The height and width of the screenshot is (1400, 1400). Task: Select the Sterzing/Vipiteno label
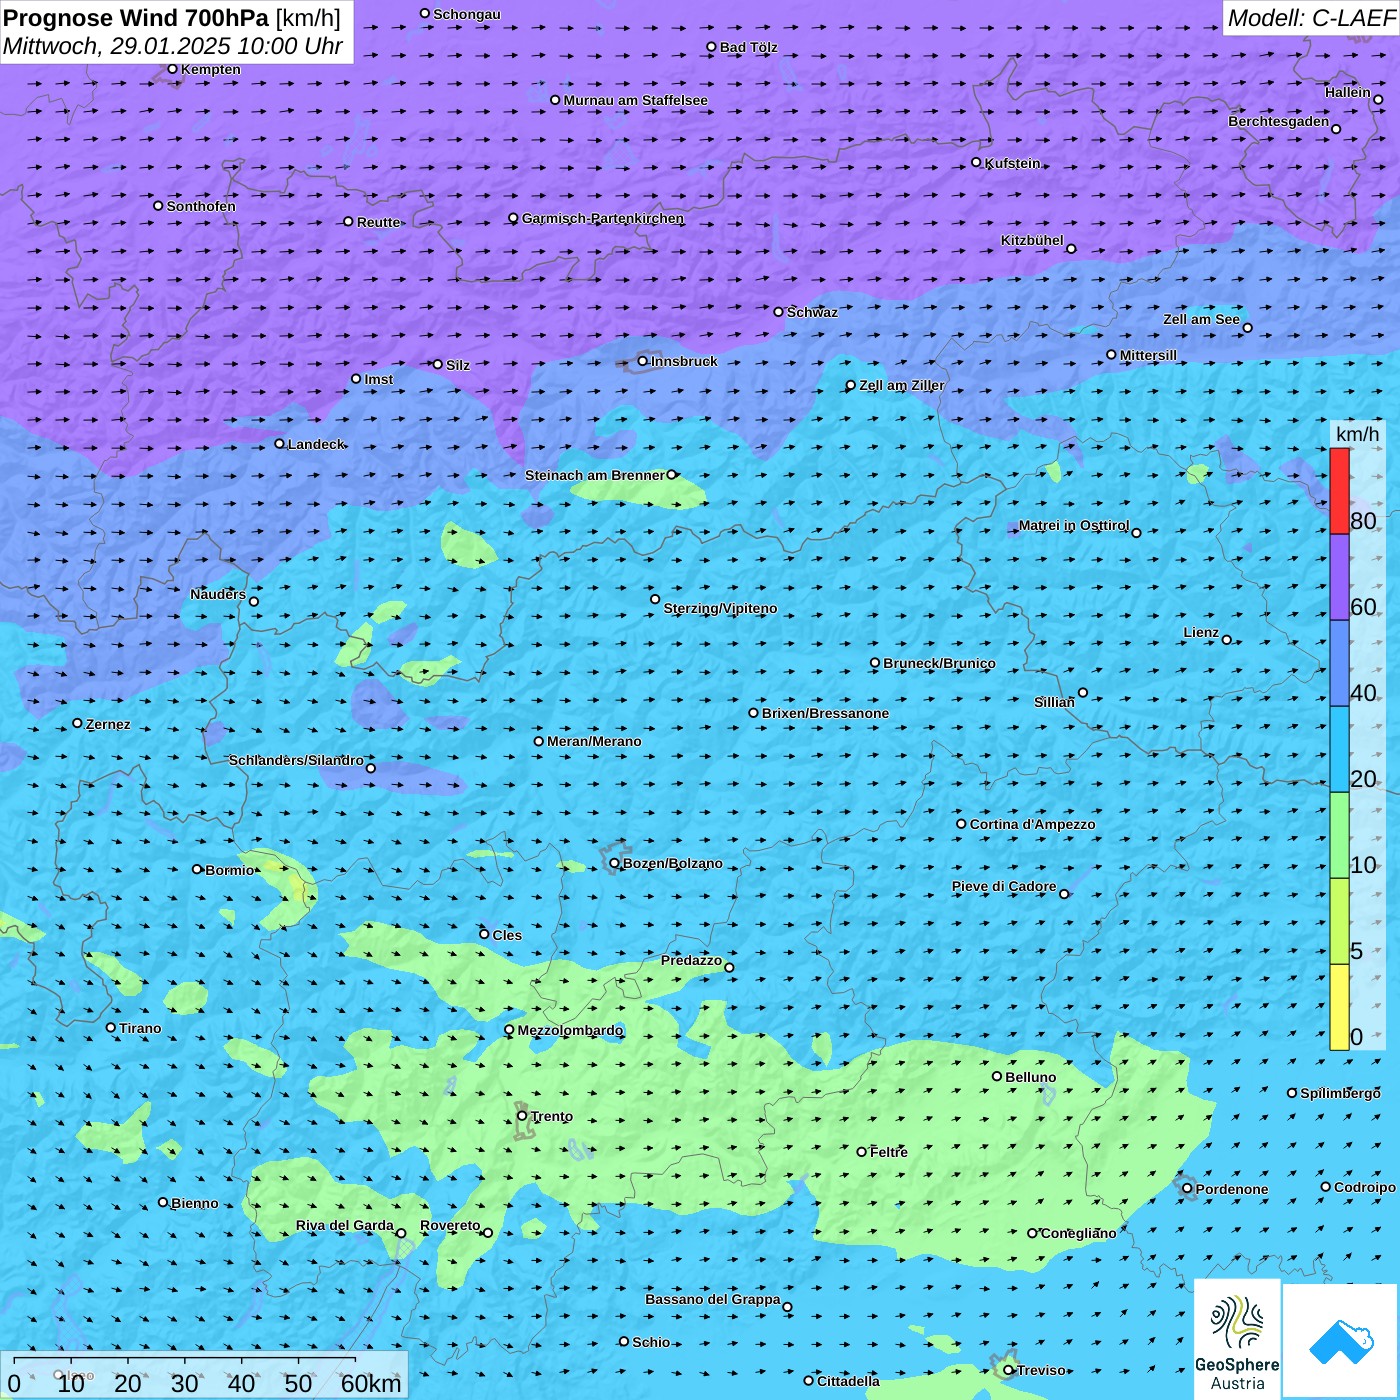point(721,608)
